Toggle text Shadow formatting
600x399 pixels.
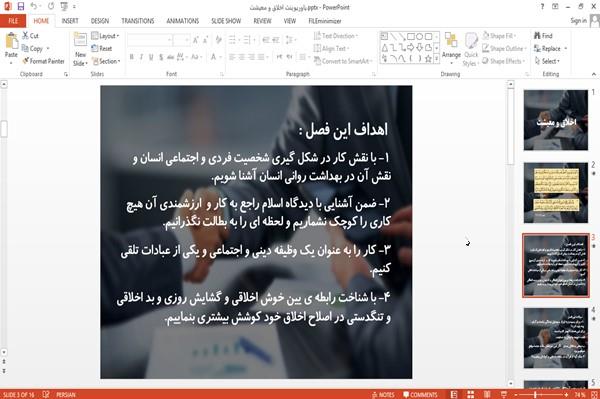pyautogui.click(x=161, y=57)
